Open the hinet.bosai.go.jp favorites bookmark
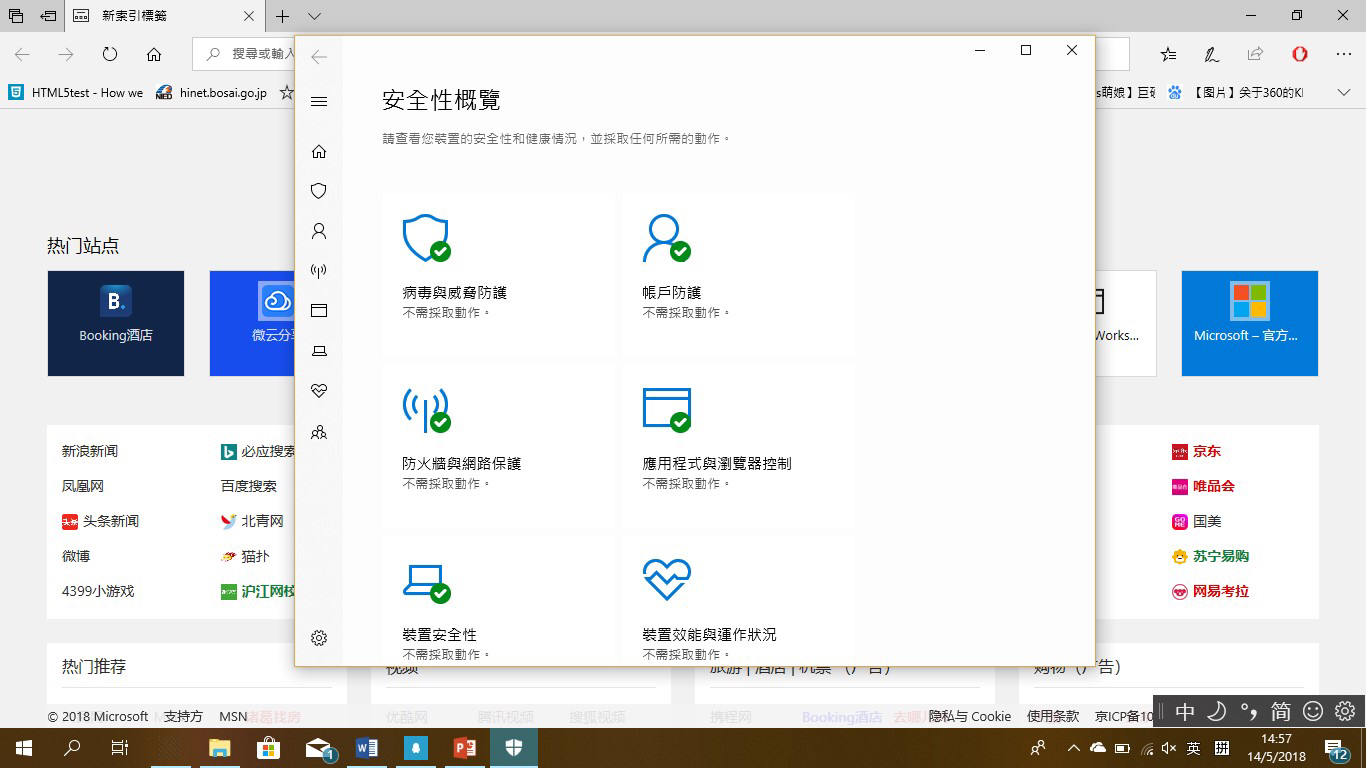The width and height of the screenshot is (1366, 768). (x=211, y=93)
